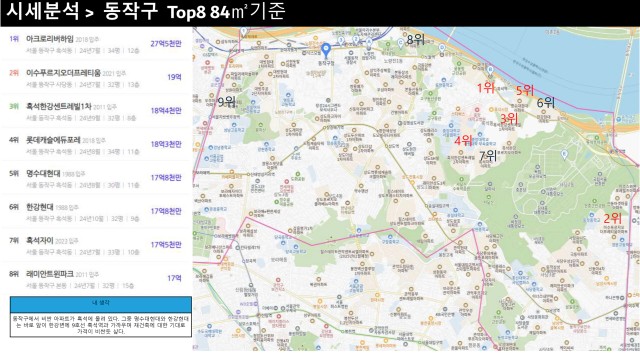Click the 서울 동작구 사당동 detail line
Viewport: 640px width, 360px height.
(x=82, y=84)
